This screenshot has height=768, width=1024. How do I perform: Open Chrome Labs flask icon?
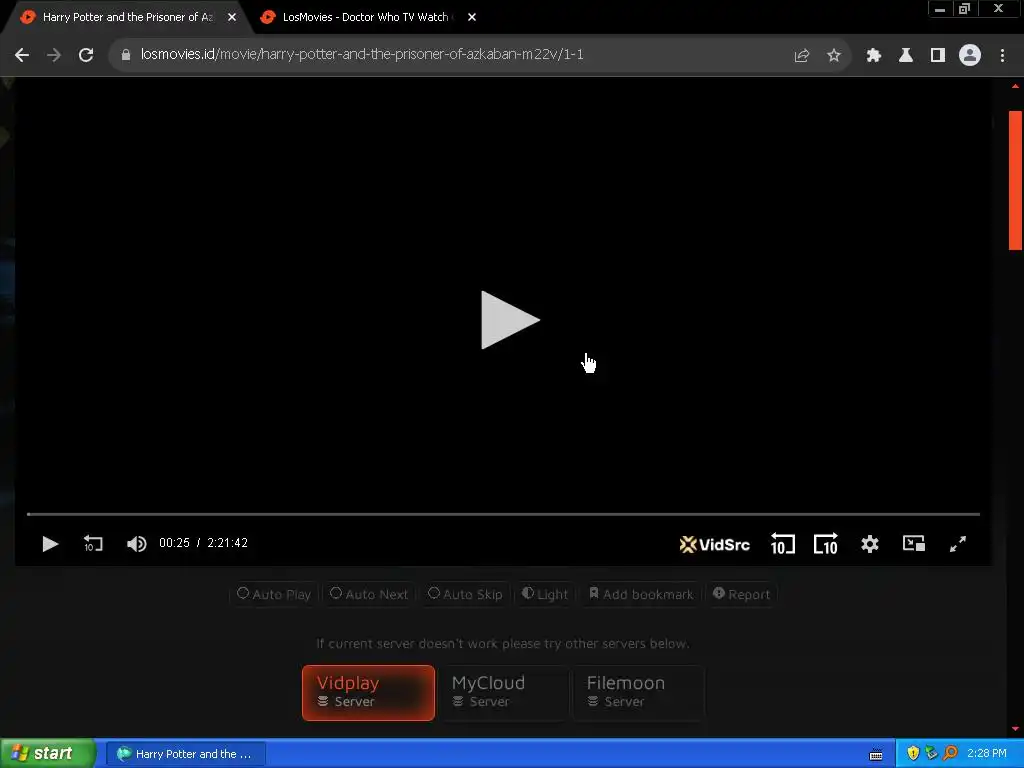pos(905,56)
